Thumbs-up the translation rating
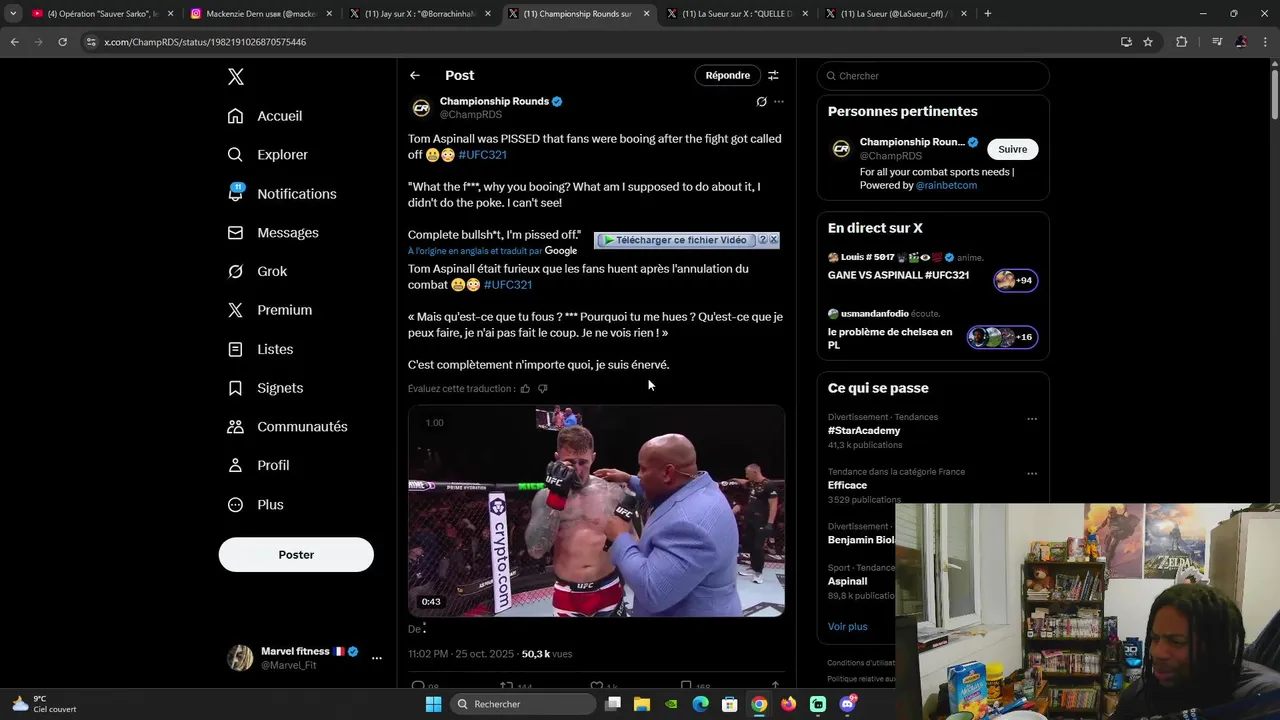Viewport: 1280px width, 720px height. click(x=525, y=389)
